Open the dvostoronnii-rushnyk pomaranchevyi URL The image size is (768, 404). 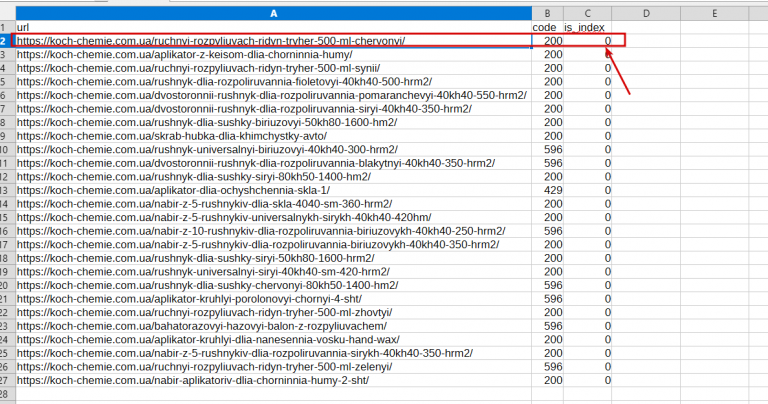tap(272, 95)
